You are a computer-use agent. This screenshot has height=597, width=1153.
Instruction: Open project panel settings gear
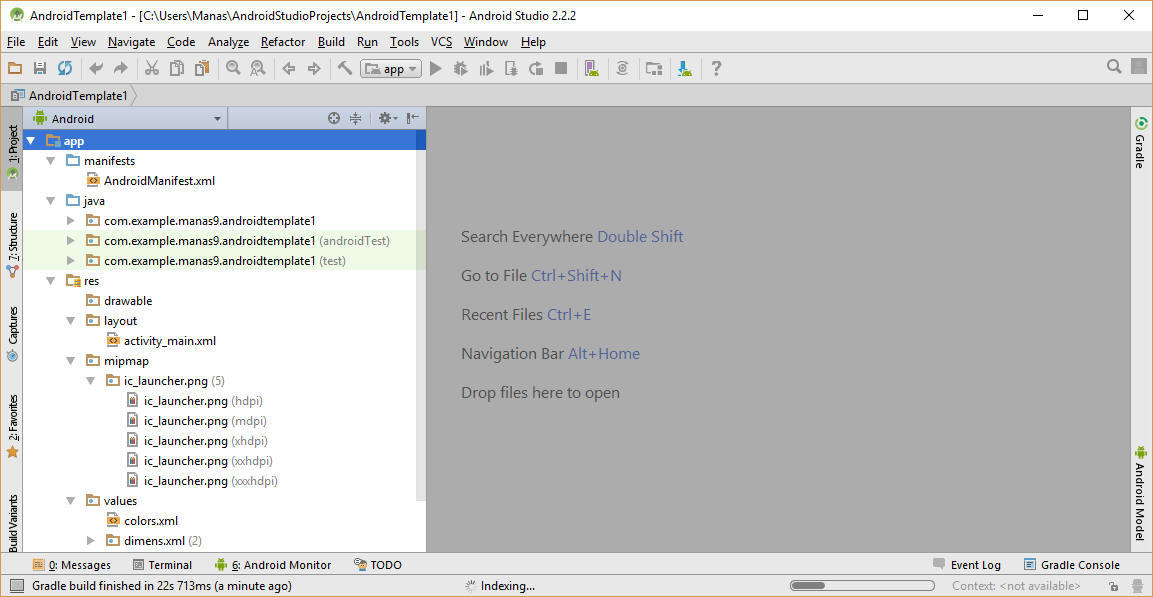click(x=386, y=118)
